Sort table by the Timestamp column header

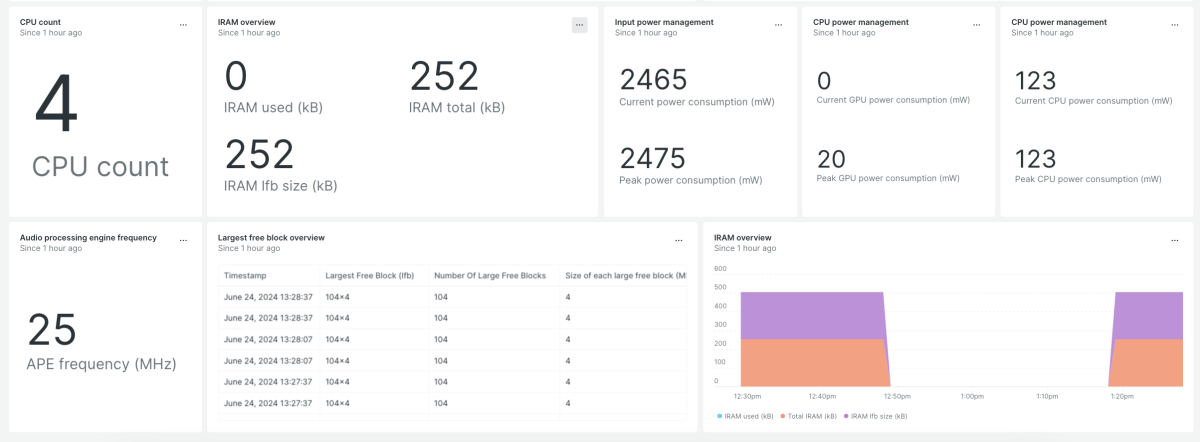[x=245, y=275]
